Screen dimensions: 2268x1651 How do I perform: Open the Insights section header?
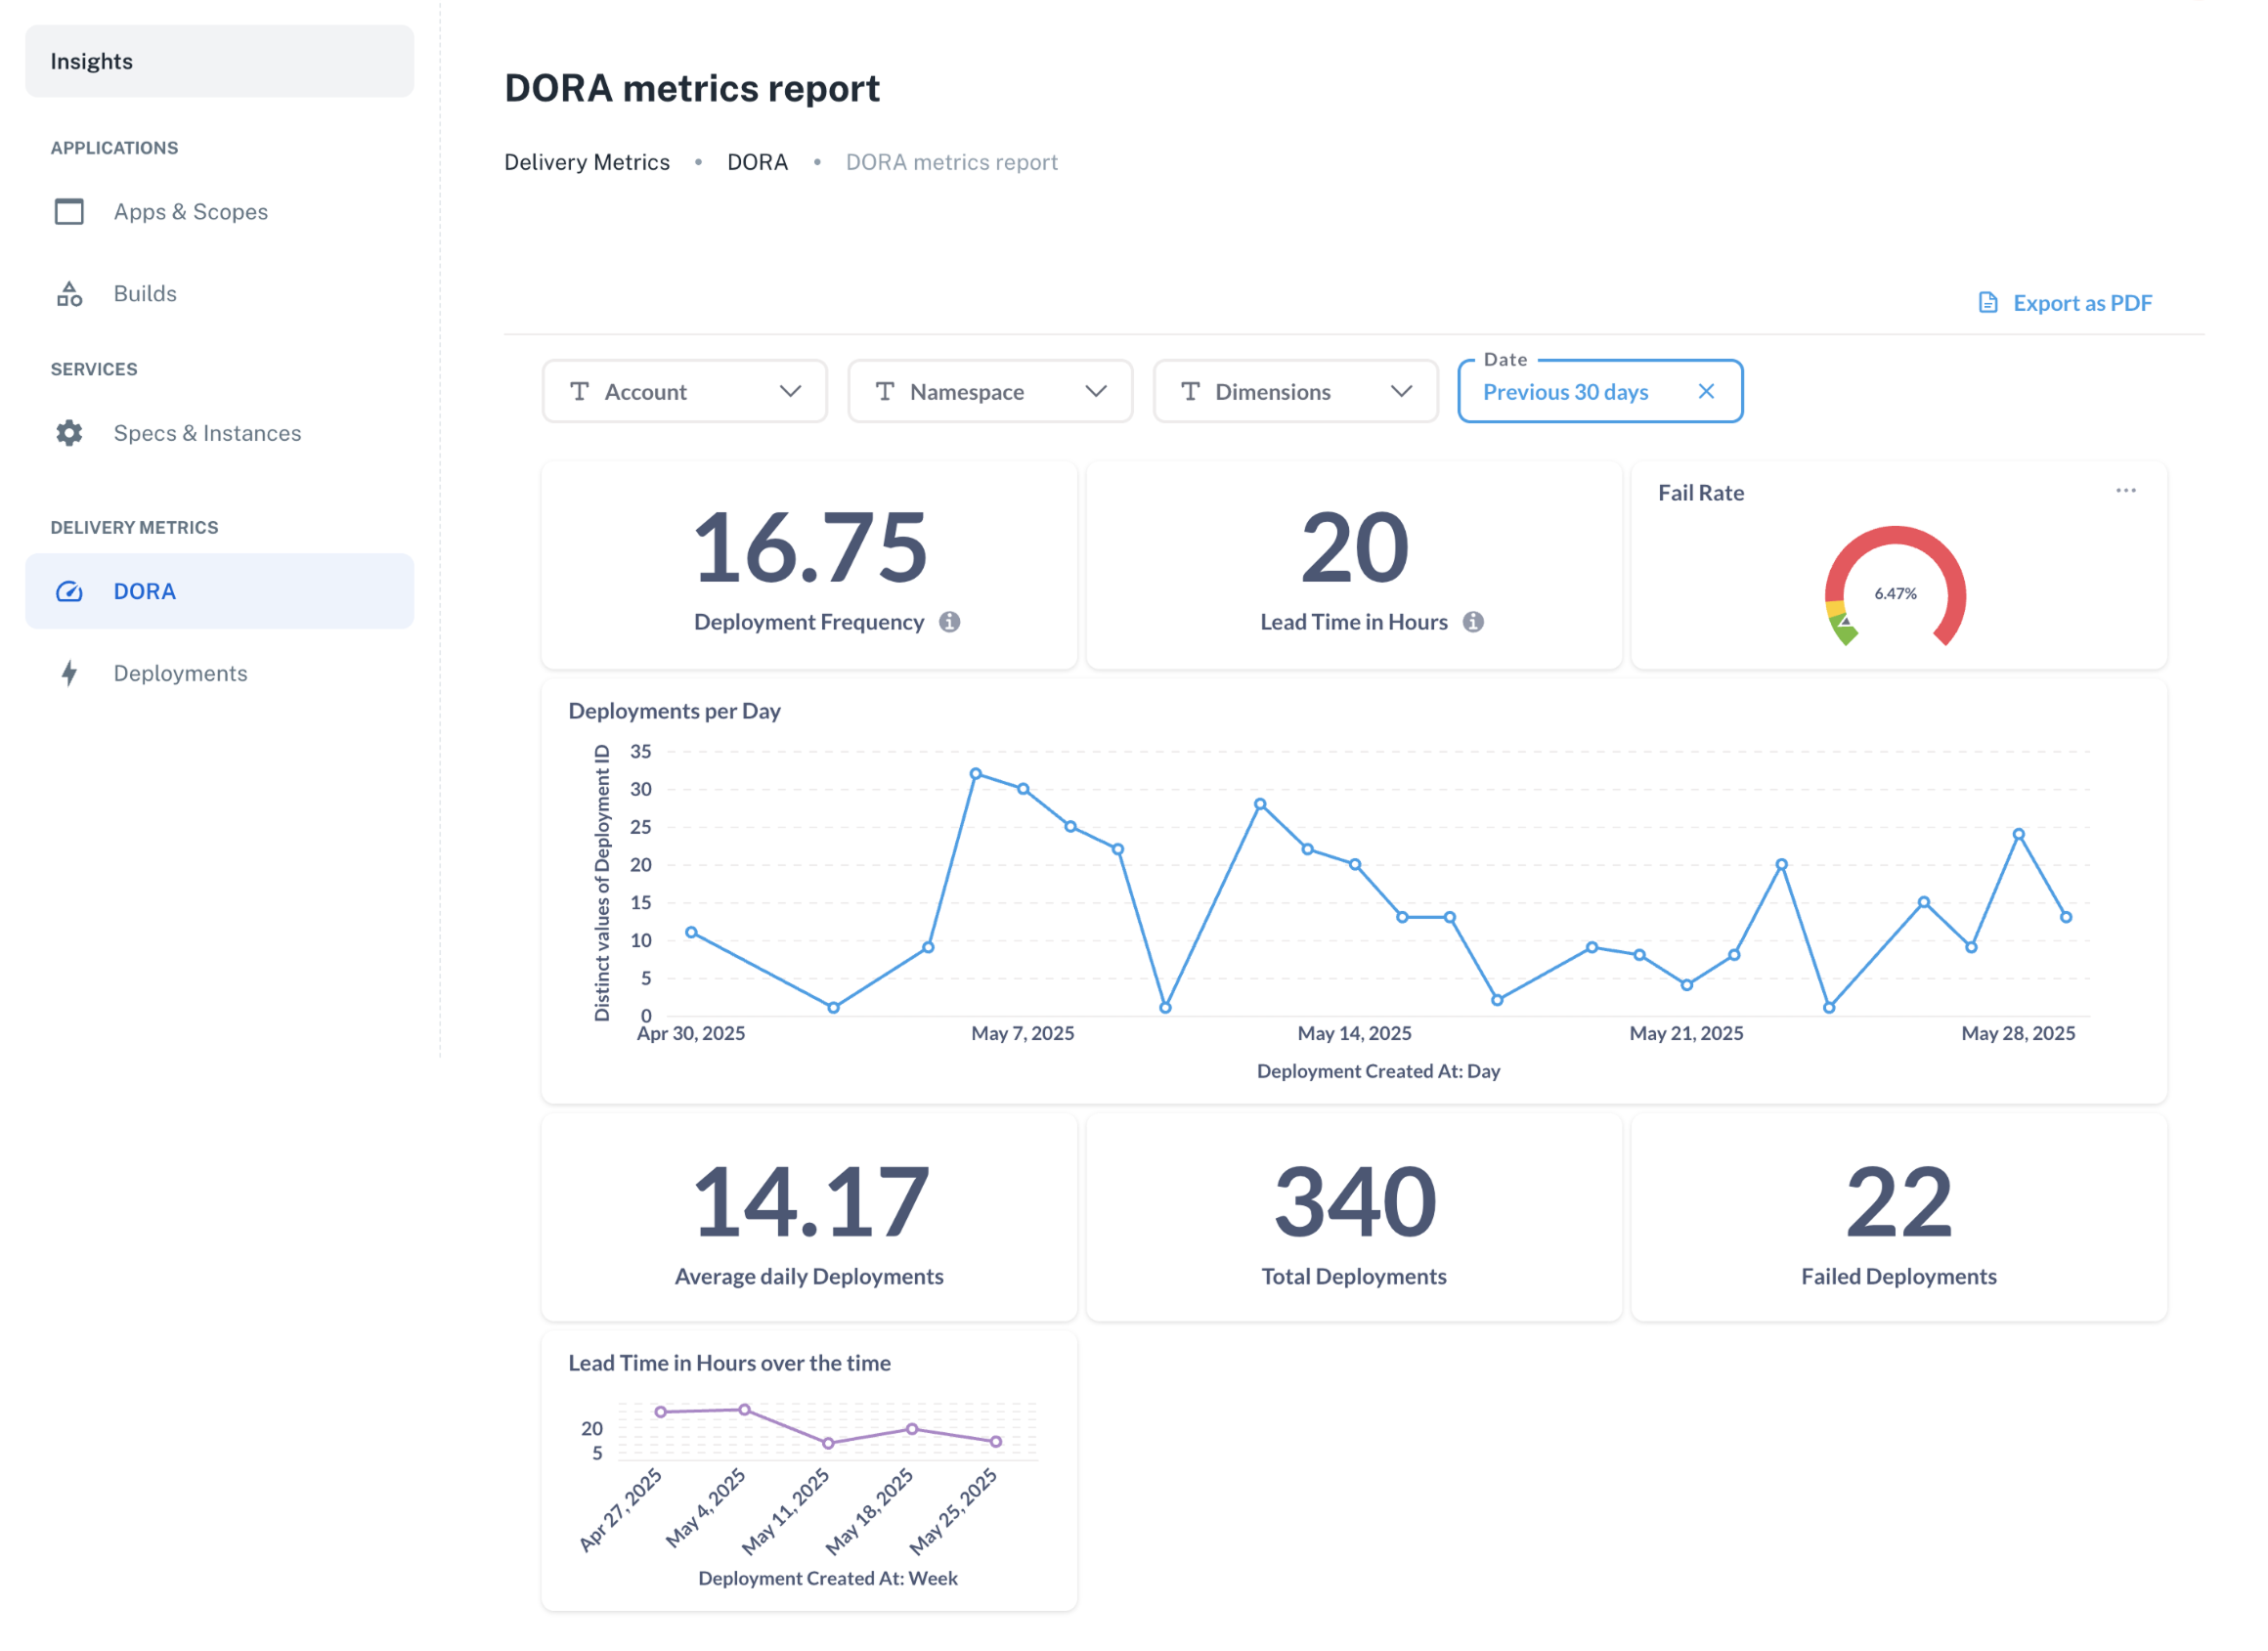pos(91,60)
